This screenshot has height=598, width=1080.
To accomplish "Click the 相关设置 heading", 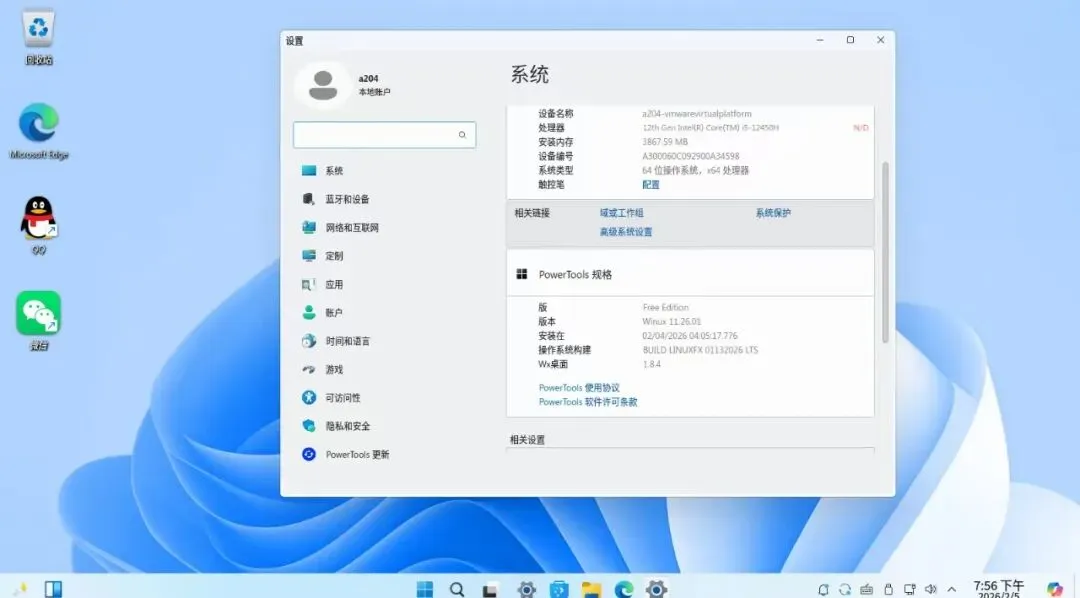I will coord(527,440).
